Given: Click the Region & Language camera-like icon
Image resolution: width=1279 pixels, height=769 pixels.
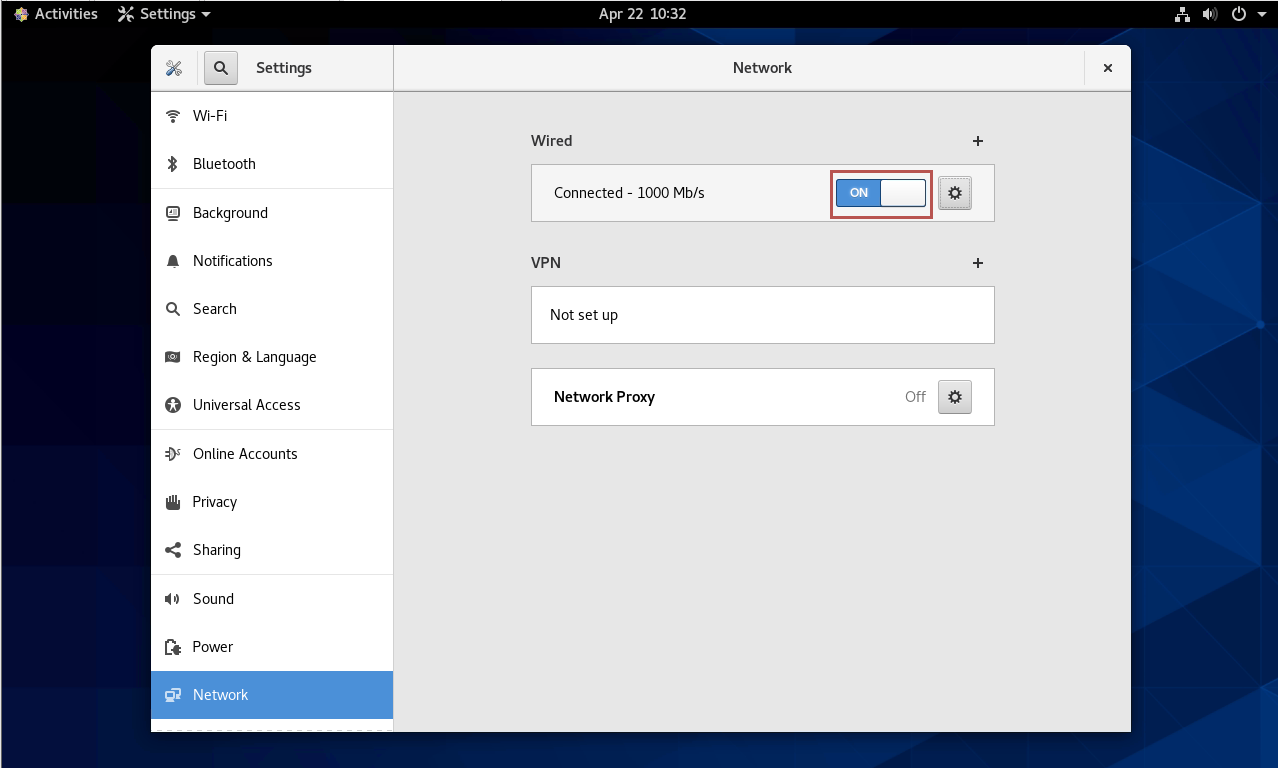Looking at the screenshot, I should (173, 357).
